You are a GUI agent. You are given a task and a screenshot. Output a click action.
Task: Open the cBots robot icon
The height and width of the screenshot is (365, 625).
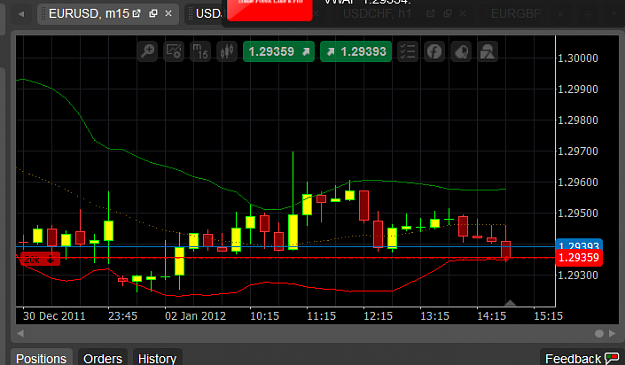[461, 51]
